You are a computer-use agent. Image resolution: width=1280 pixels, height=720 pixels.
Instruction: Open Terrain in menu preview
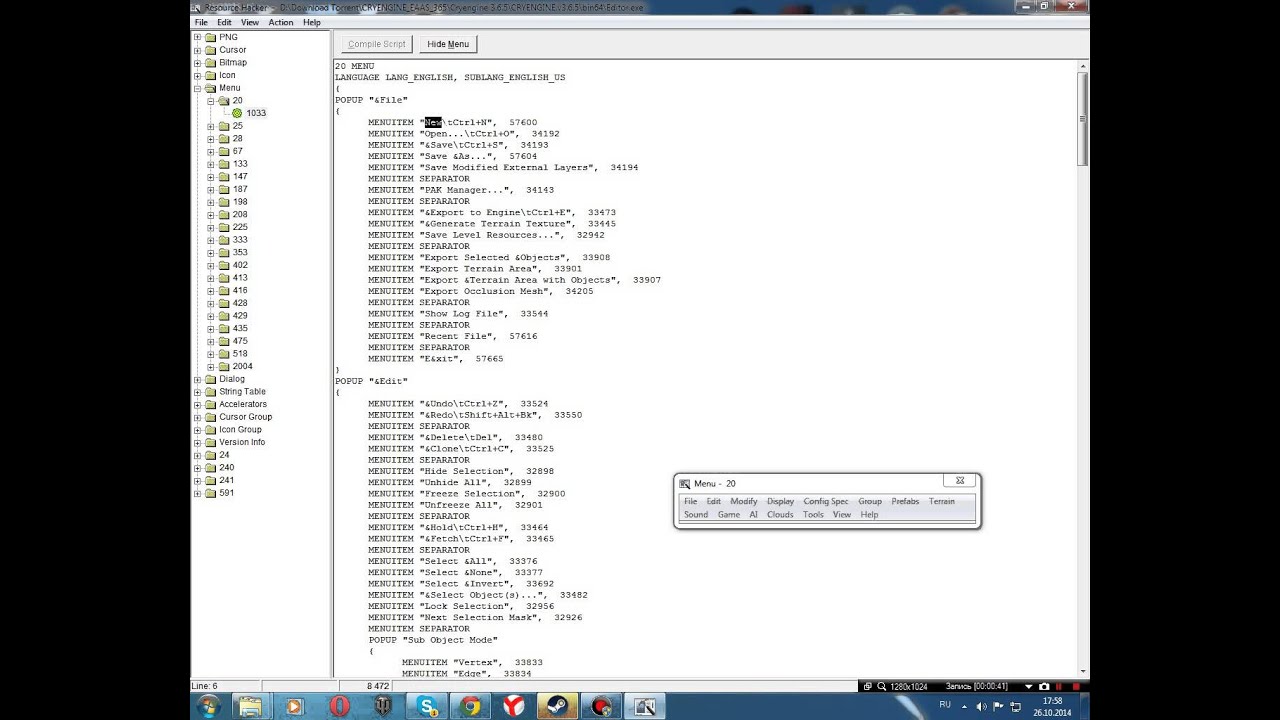(942, 501)
